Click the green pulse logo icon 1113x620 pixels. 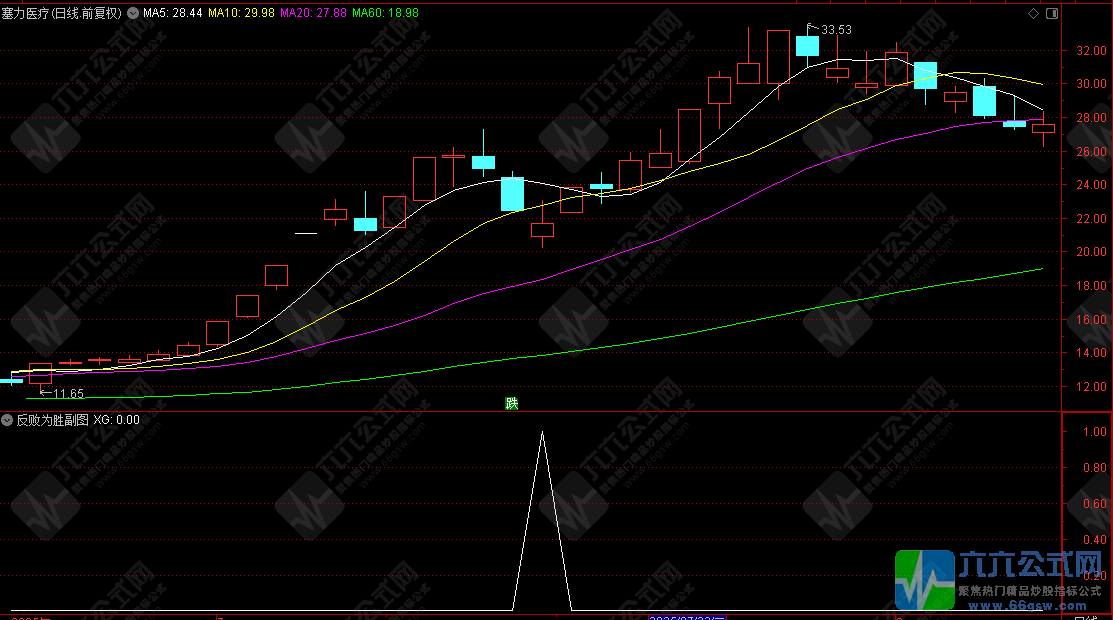click(x=924, y=580)
